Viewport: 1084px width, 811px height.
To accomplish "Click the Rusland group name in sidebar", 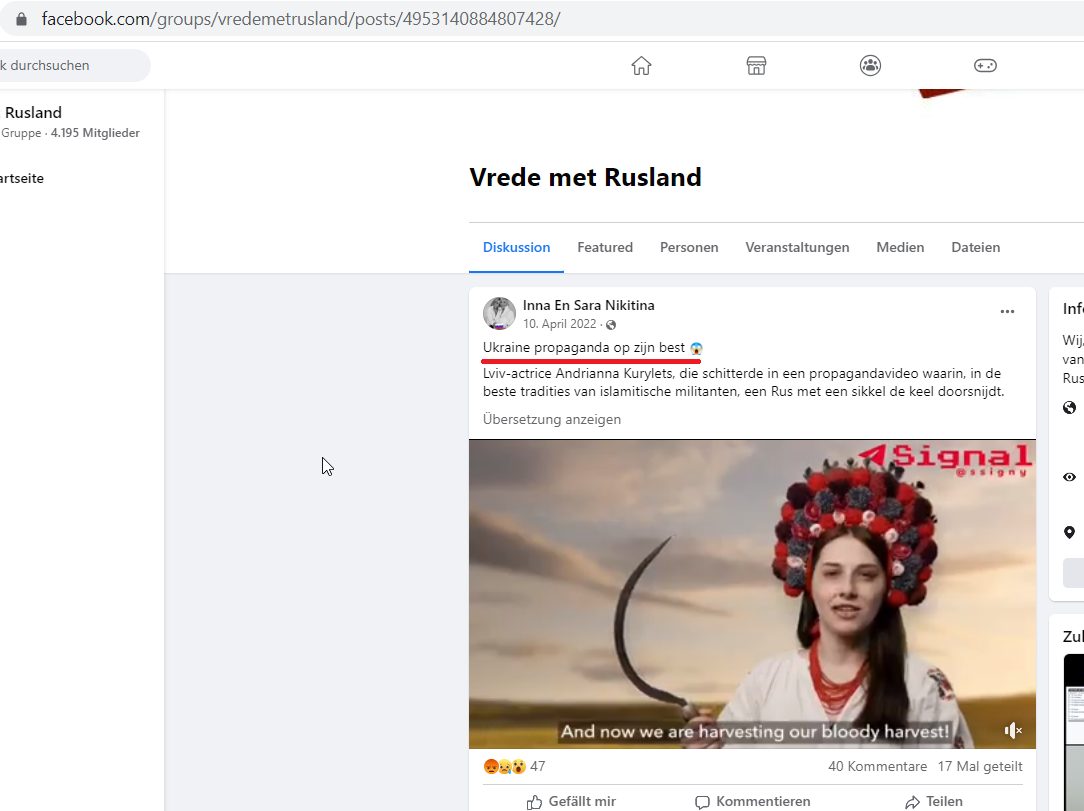I will coord(33,113).
